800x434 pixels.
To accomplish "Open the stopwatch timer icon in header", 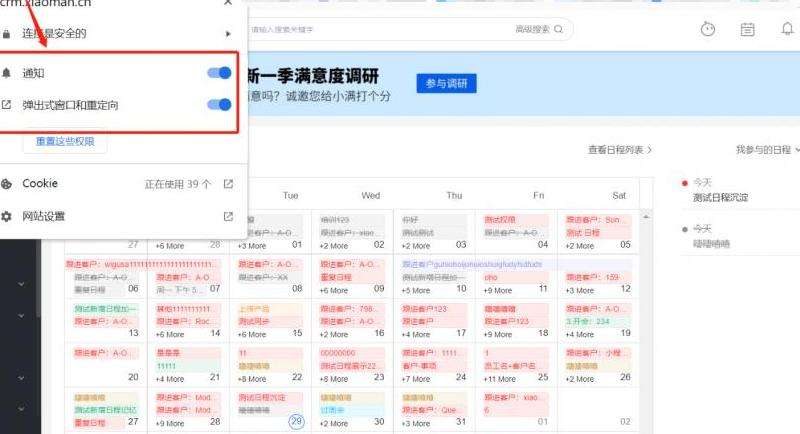I will click(708, 29).
